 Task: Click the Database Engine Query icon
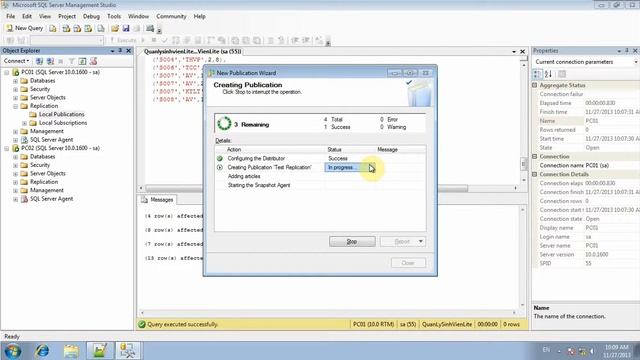[x=53, y=28]
